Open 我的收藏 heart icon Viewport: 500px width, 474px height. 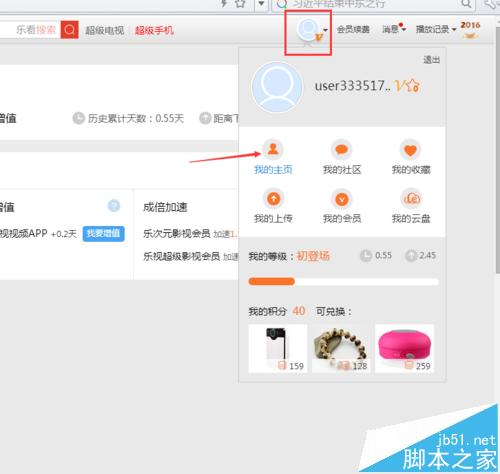pos(411,150)
